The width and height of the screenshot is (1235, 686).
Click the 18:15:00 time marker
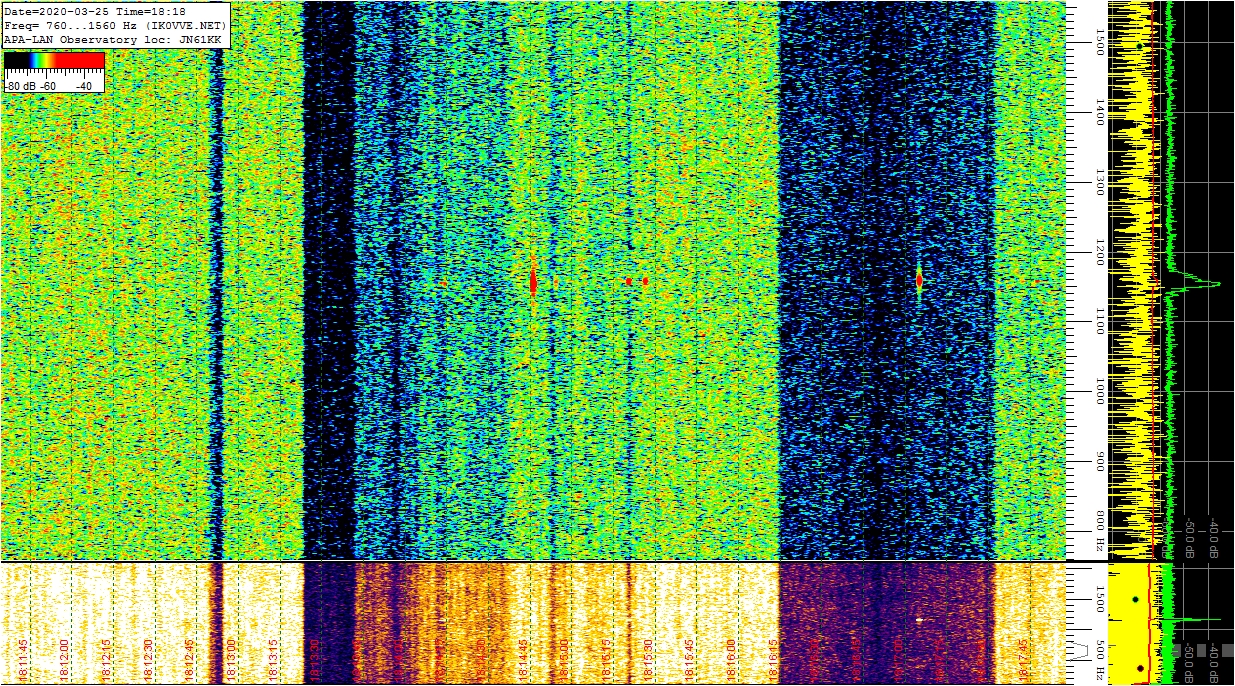point(564,661)
